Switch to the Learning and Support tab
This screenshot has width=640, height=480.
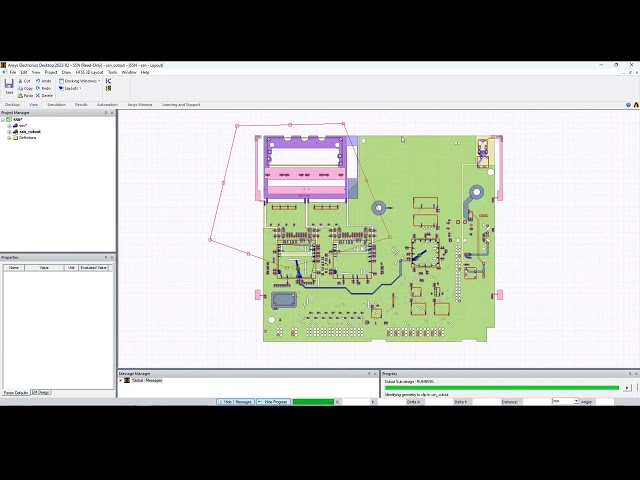coord(181,105)
